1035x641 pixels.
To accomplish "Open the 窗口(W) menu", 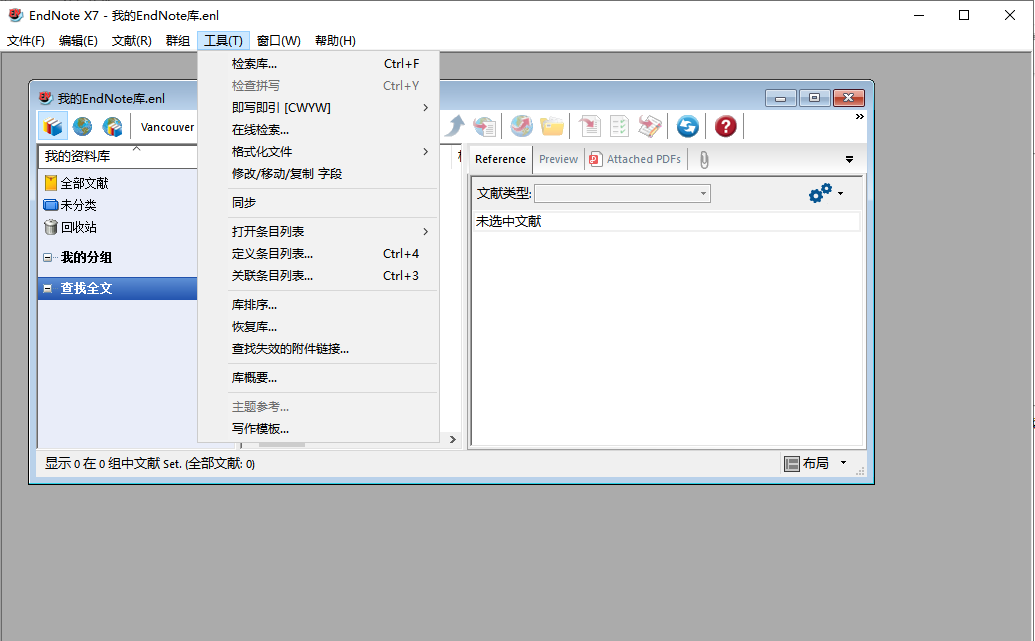I will pos(279,41).
